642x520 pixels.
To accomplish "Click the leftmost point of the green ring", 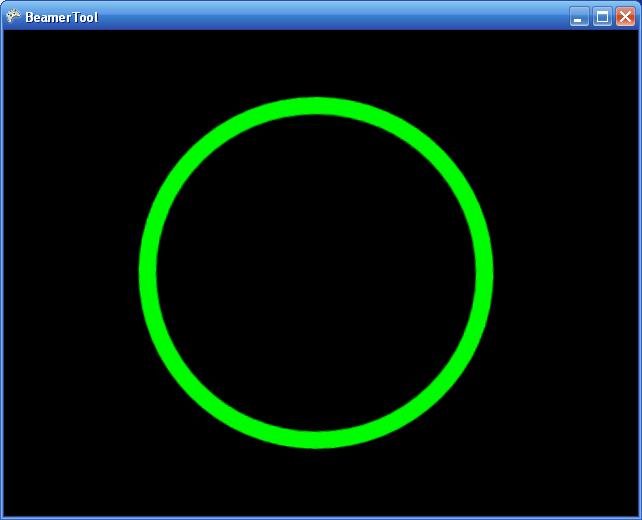I will pos(148,272).
